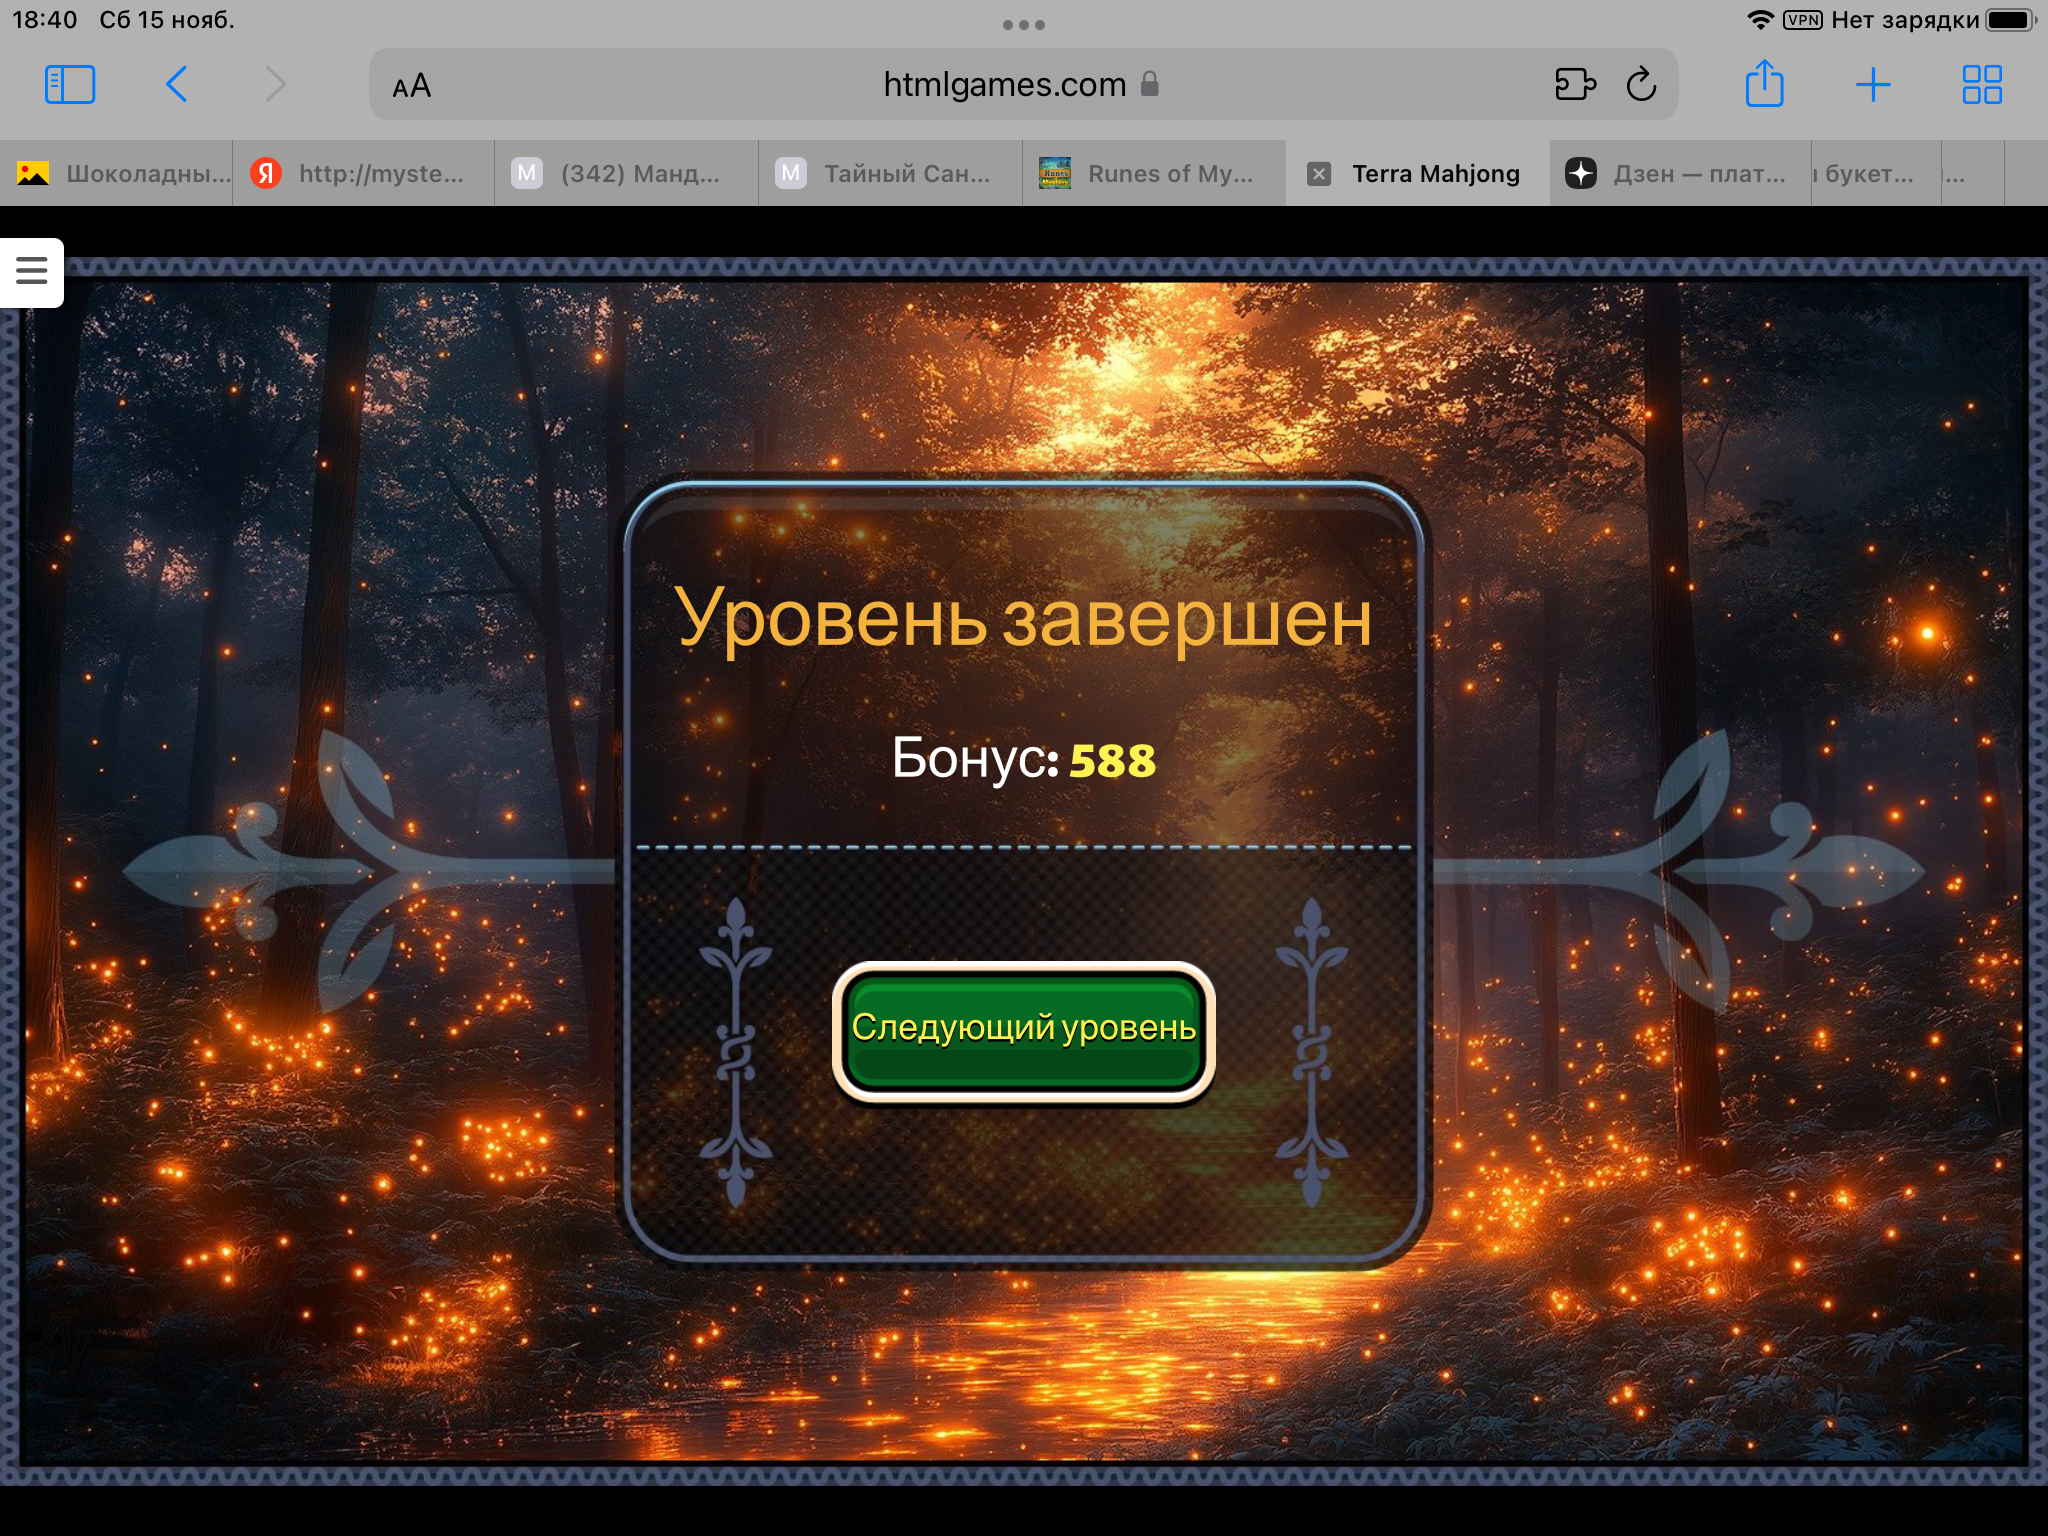Tap the three-dot multitasking control

coord(1023,25)
